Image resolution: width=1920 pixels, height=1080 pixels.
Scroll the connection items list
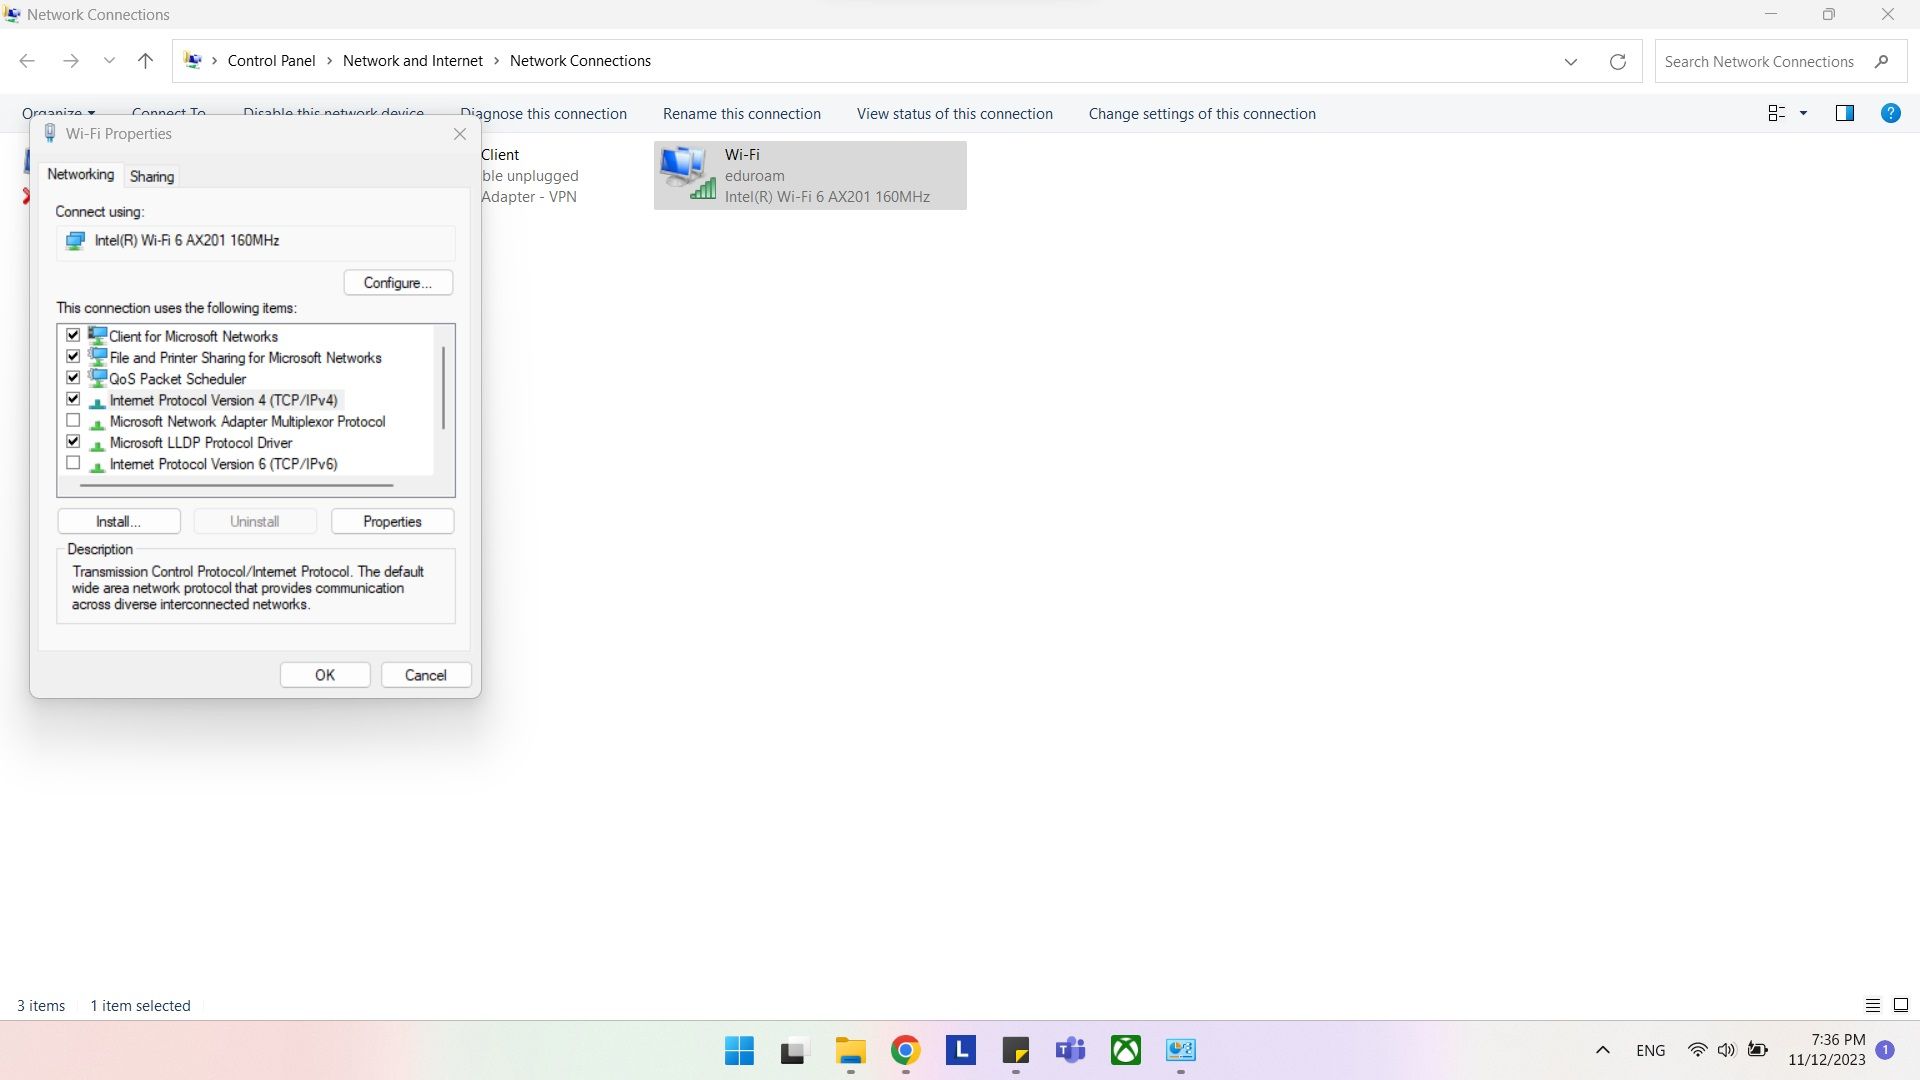point(446,396)
